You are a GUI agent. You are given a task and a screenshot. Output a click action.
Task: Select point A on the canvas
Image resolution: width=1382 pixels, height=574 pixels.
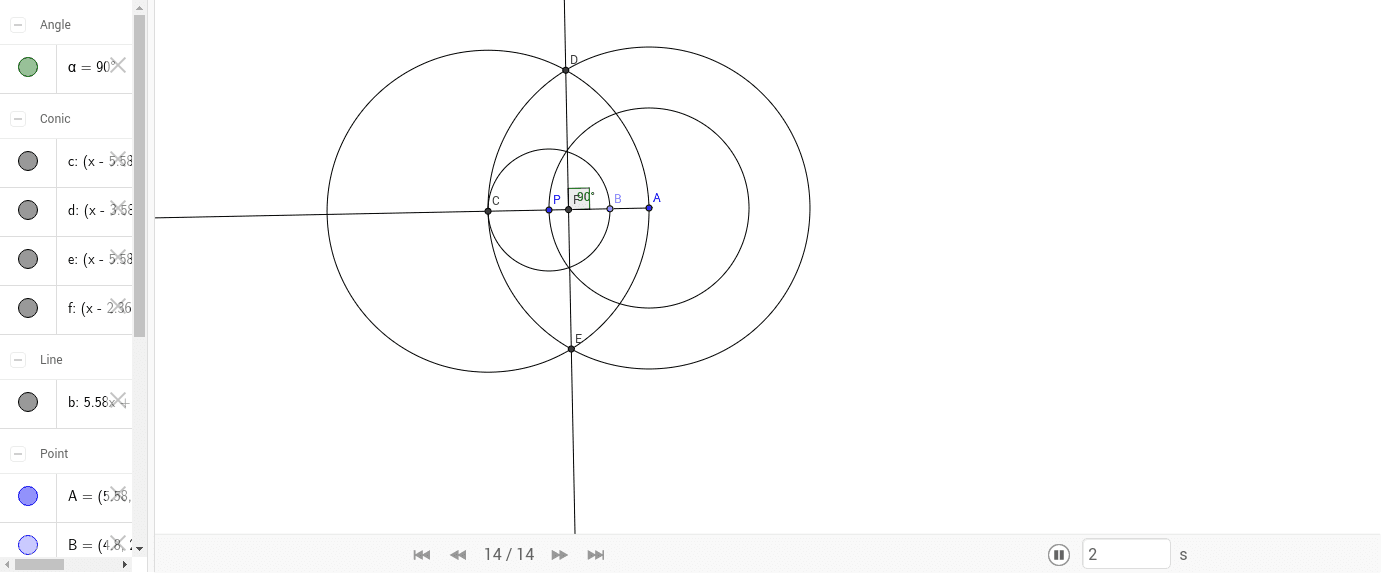[x=649, y=208]
